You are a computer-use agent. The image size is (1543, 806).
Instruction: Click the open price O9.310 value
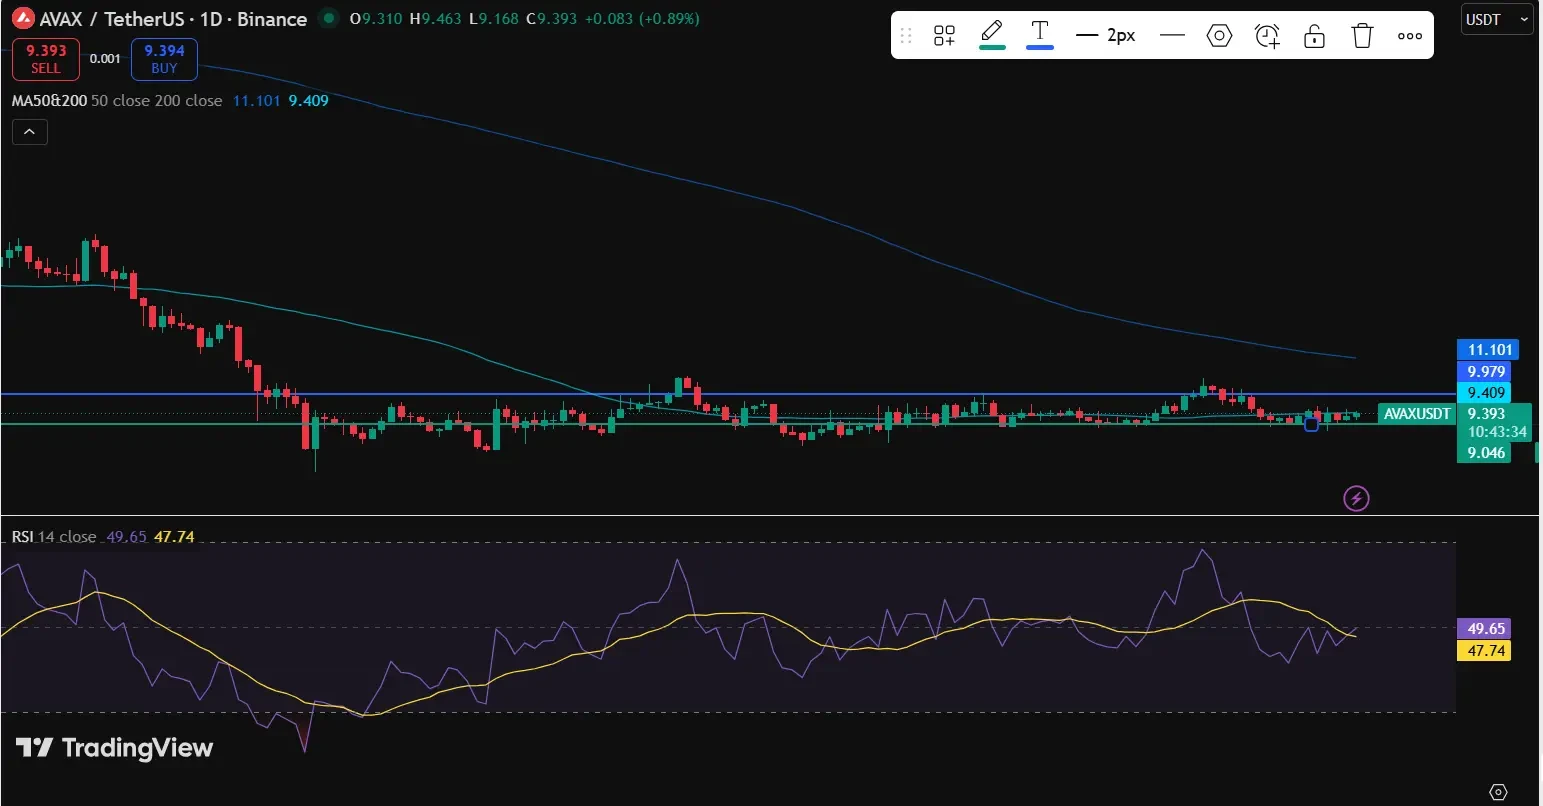pyautogui.click(x=377, y=19)
